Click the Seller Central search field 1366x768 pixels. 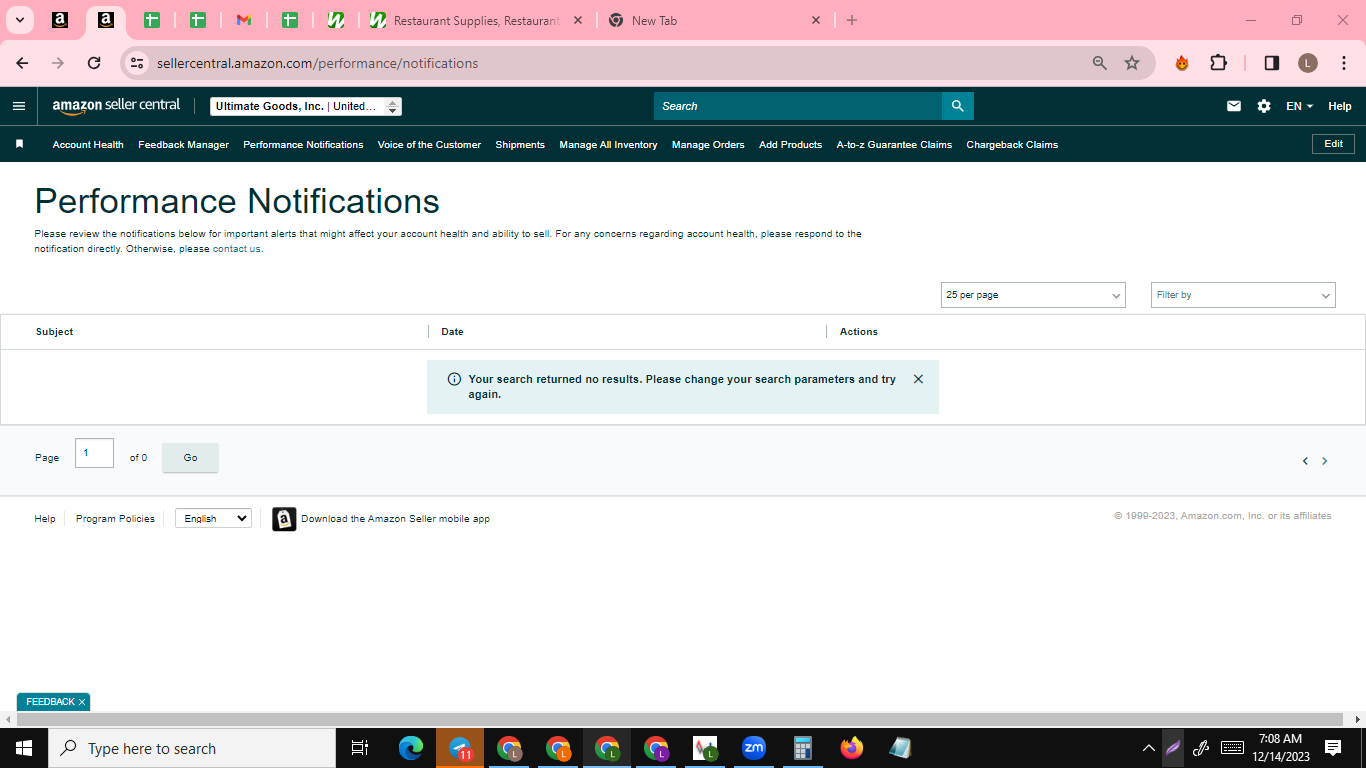798,106
